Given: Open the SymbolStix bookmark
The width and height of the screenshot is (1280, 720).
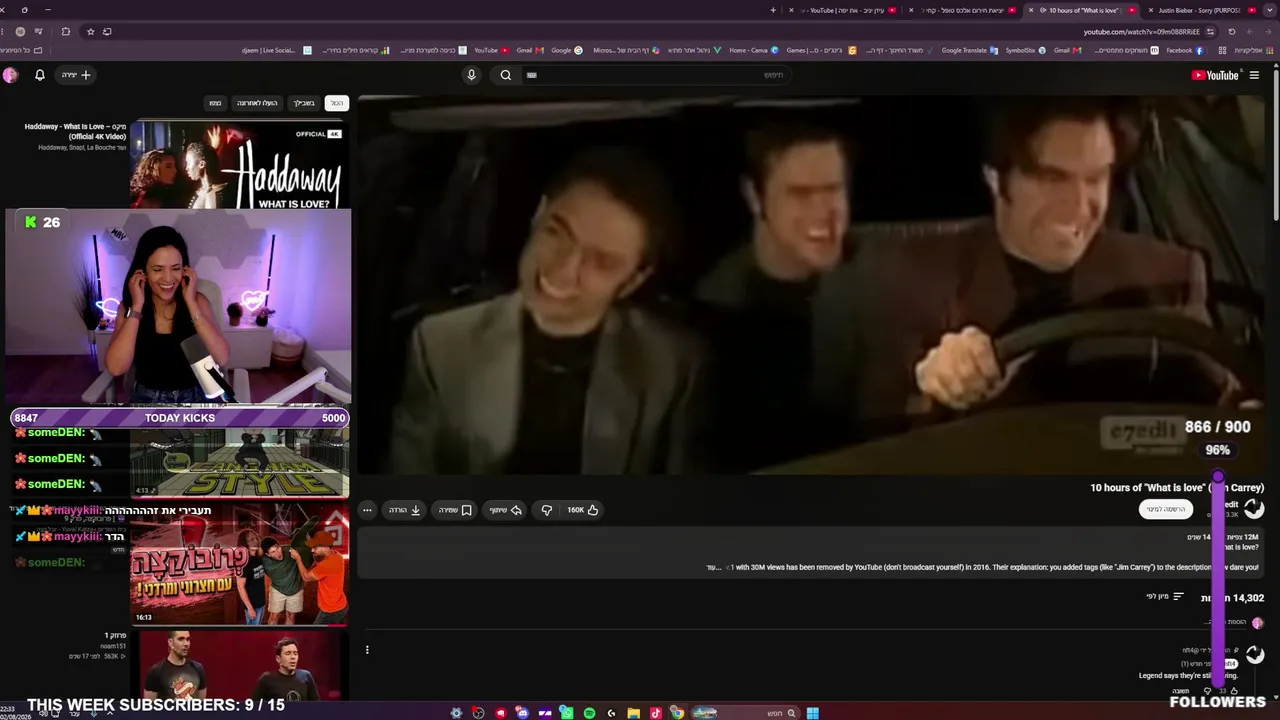Looking at the screenshot, I should (x=1026, y=50).
